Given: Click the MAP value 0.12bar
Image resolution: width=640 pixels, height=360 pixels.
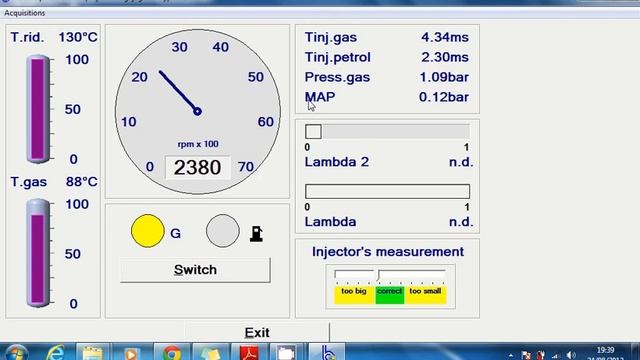Looking at the screenshot, I should pos(444,97).
